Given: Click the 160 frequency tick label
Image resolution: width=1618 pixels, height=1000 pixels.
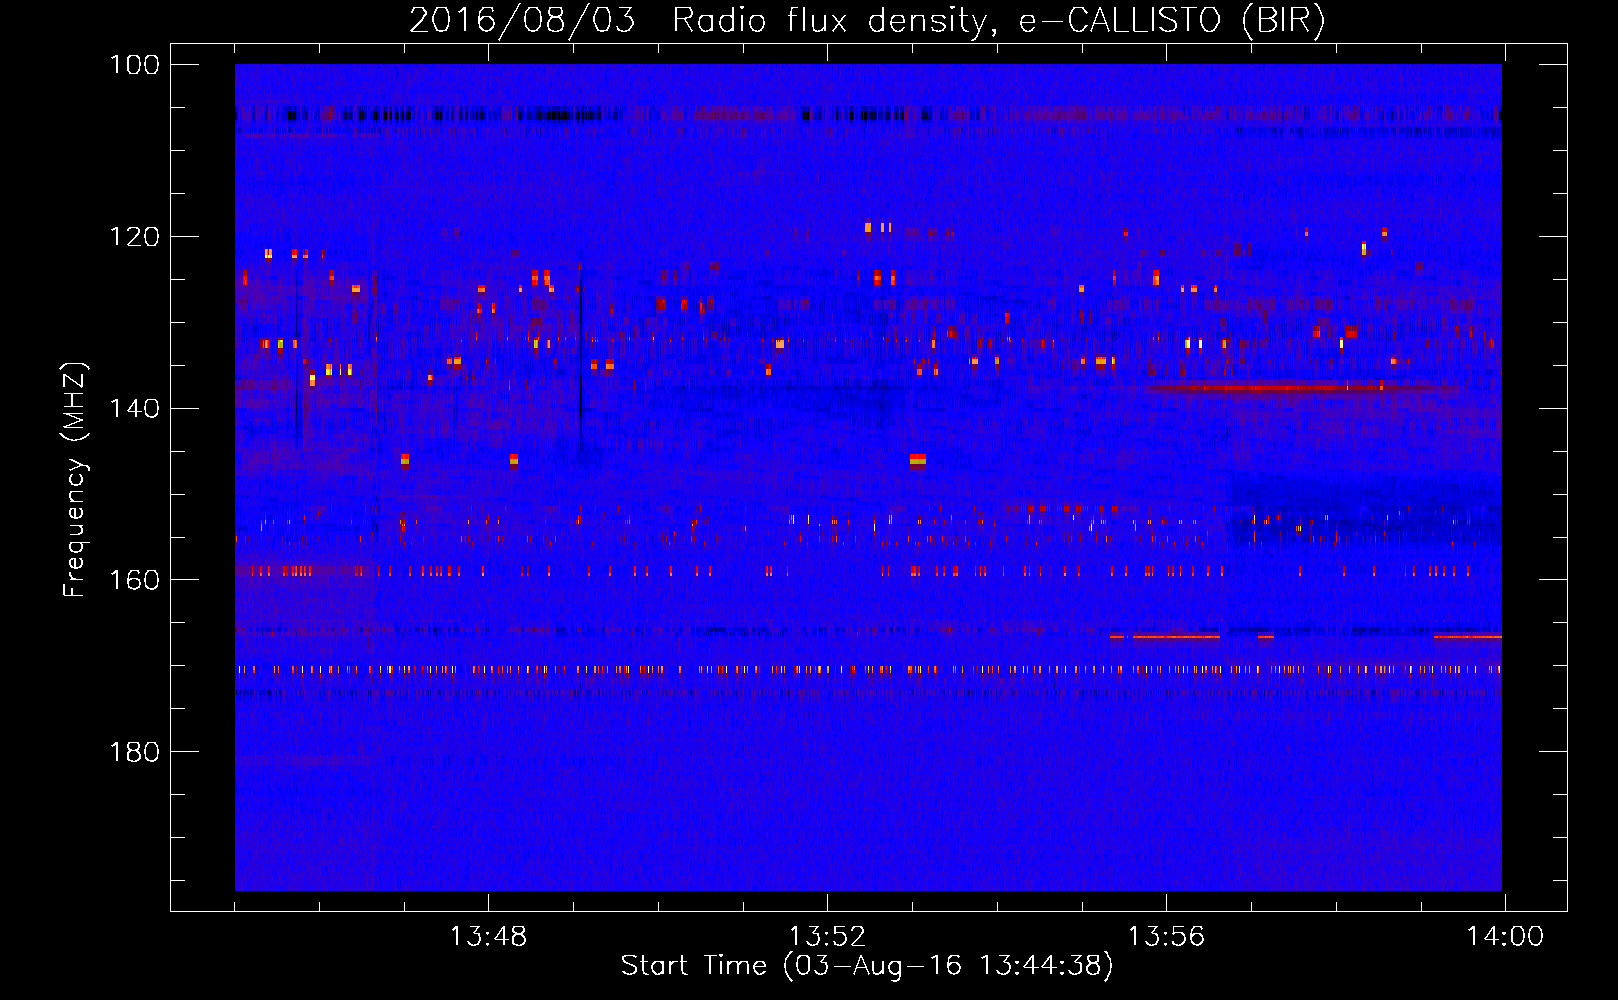Looking at the screenshot, I should [x=133, y=580].
